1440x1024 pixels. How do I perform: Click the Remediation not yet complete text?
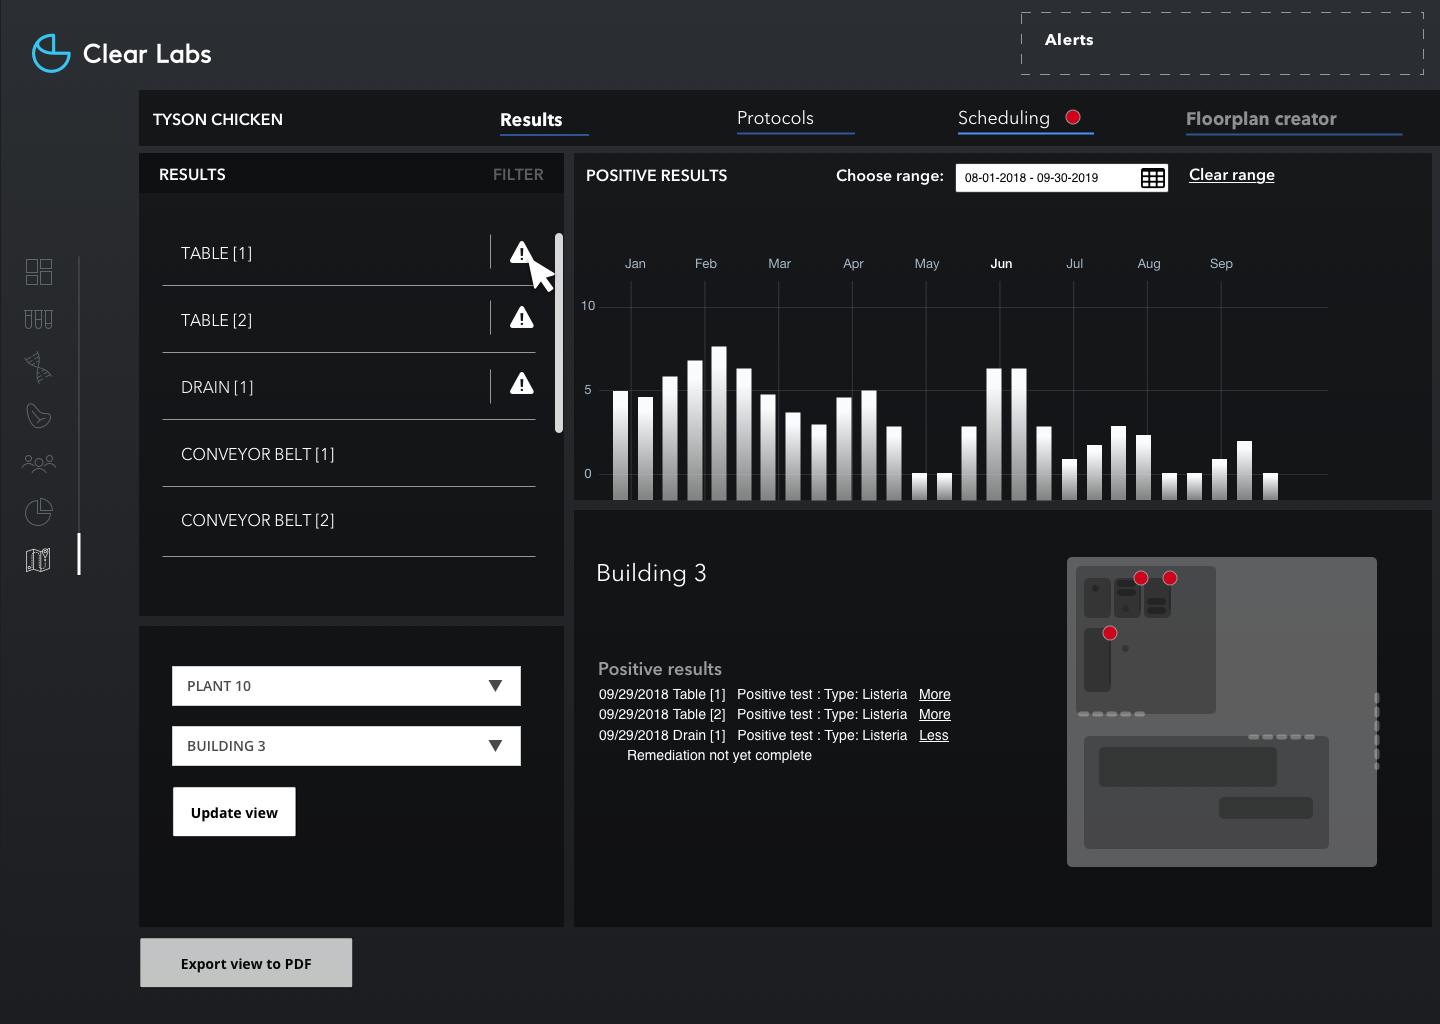(x=719, y=755)
